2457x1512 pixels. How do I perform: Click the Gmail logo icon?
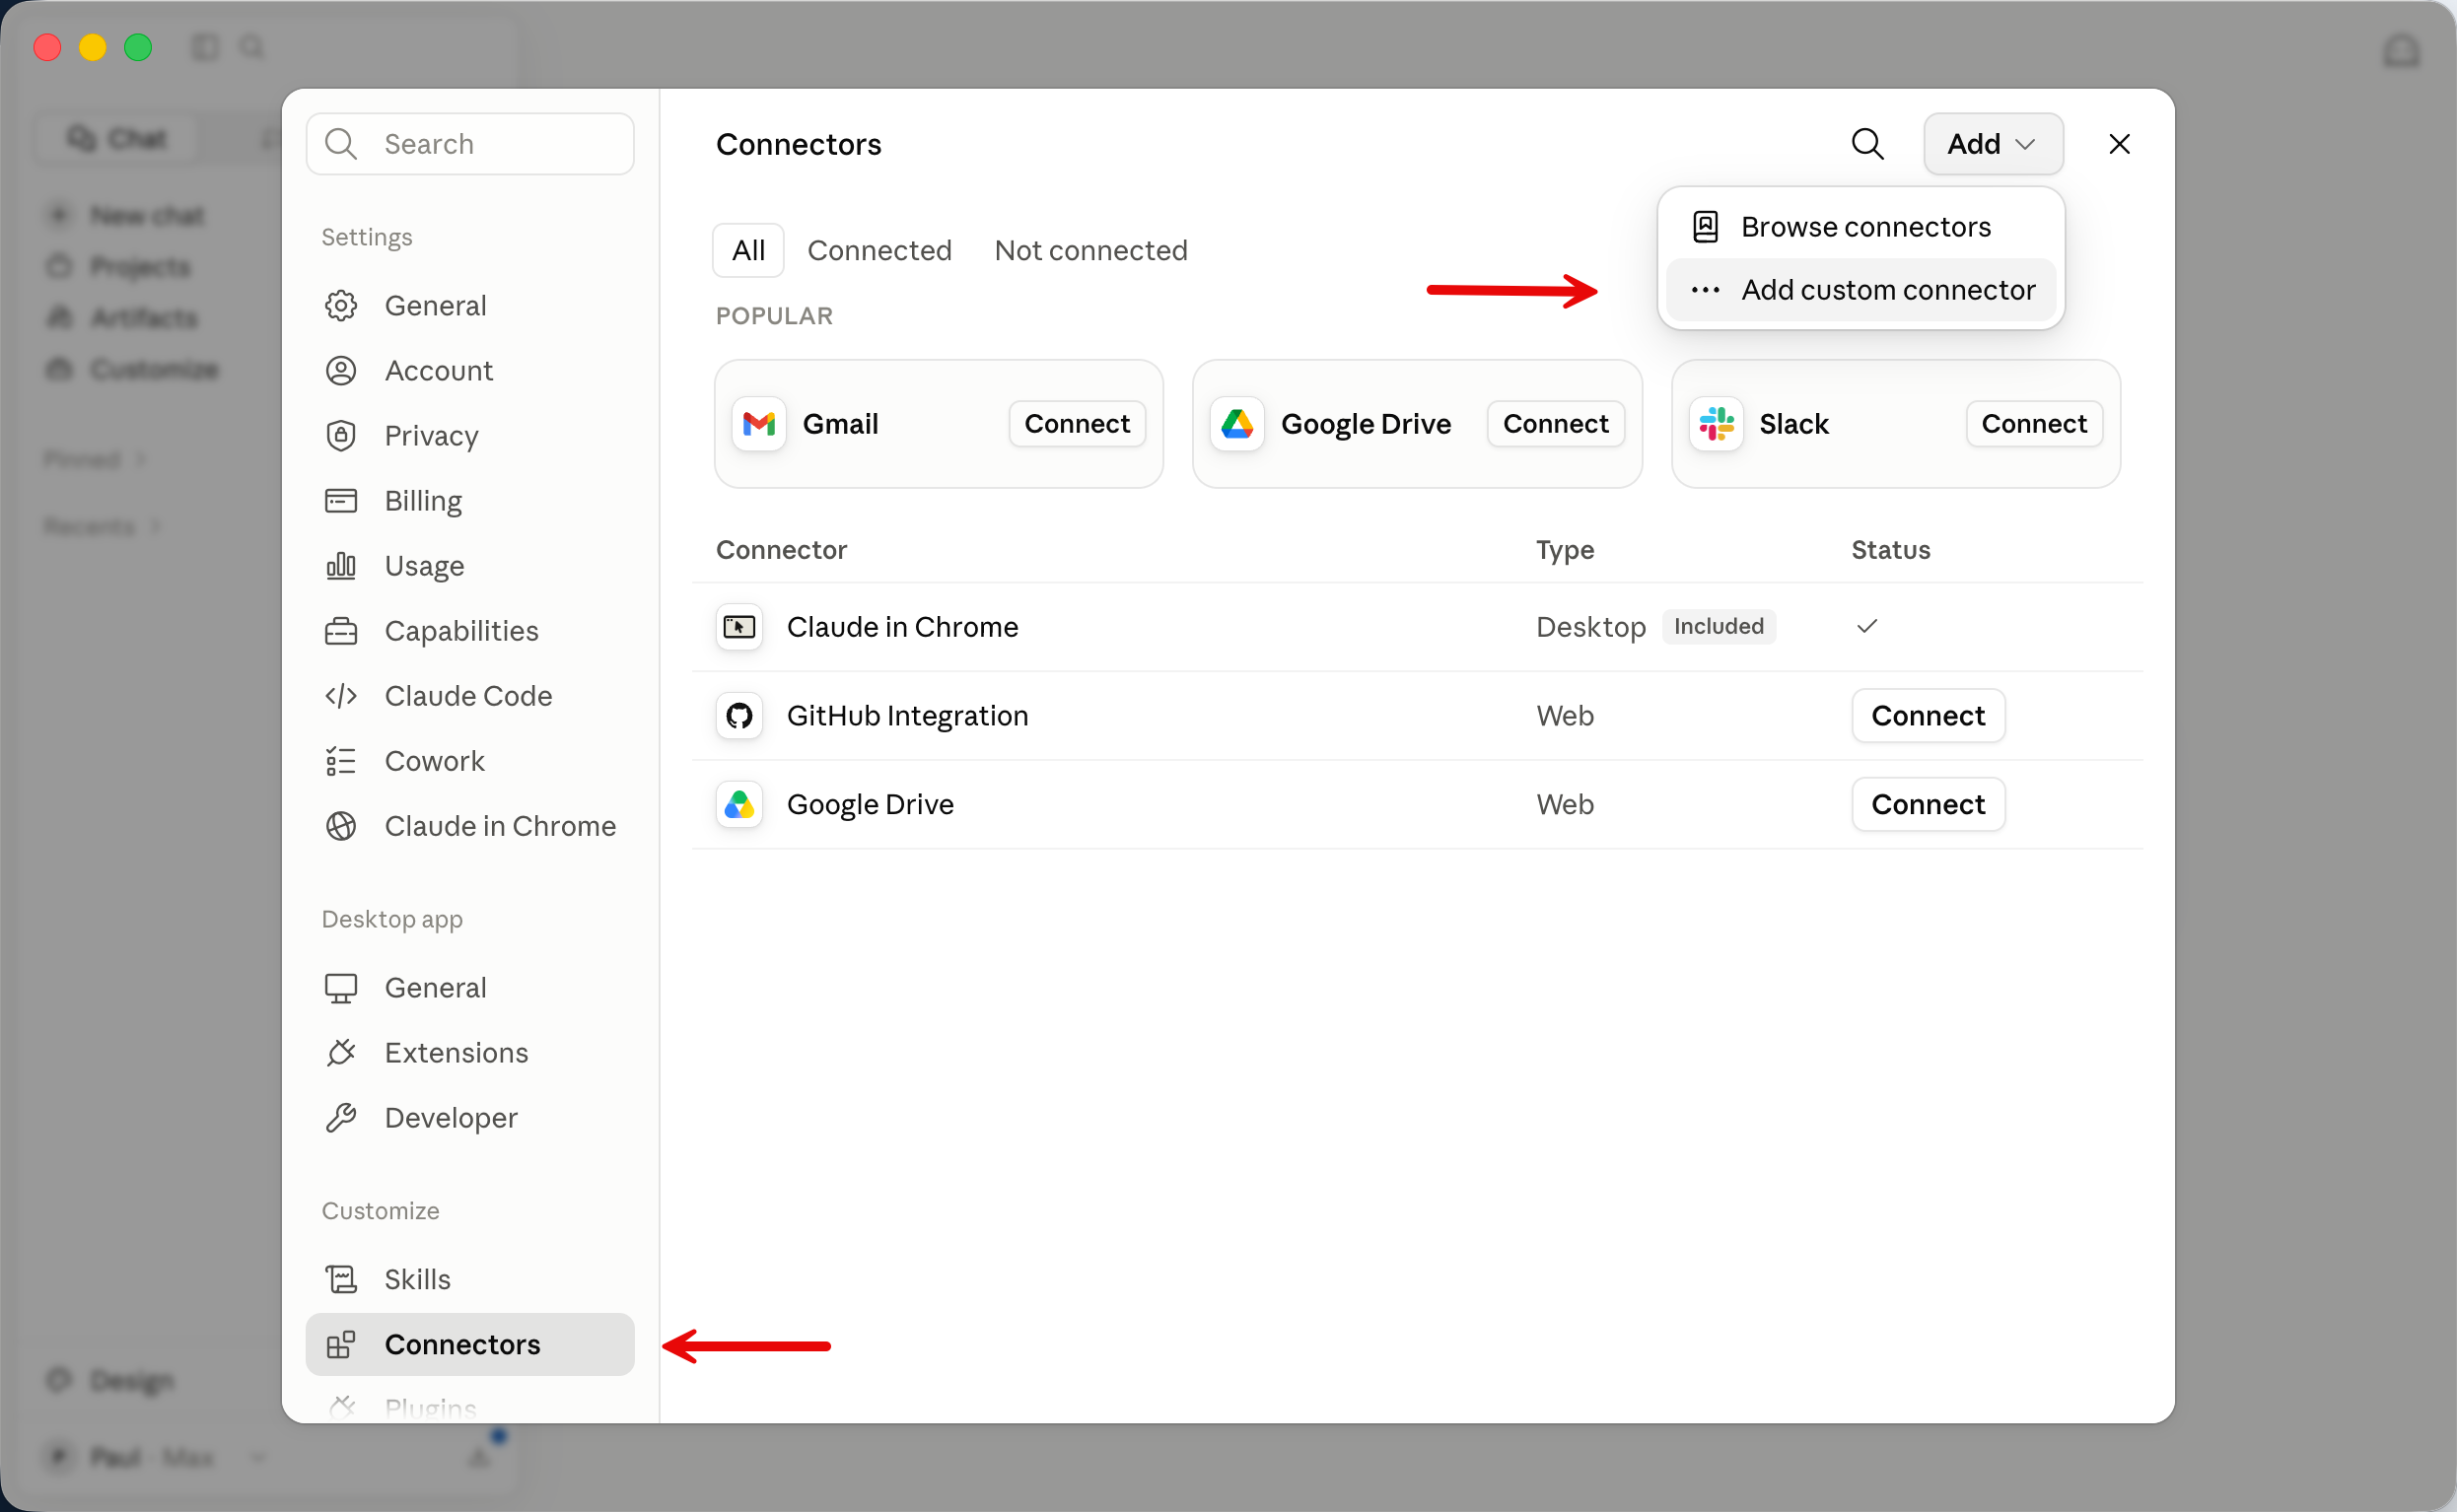pyautogui.click(x=759, y=424)
